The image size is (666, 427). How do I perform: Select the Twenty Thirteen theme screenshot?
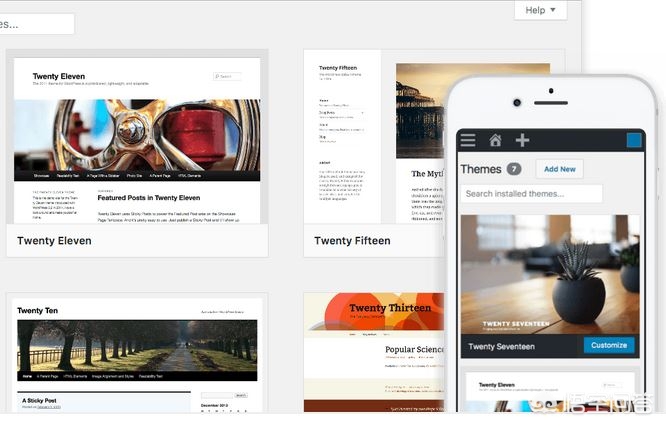coord(374,353)
